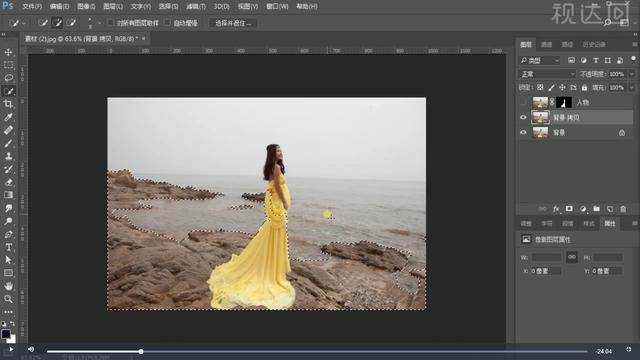Lock position icon in Layers panel

(562, 87)
